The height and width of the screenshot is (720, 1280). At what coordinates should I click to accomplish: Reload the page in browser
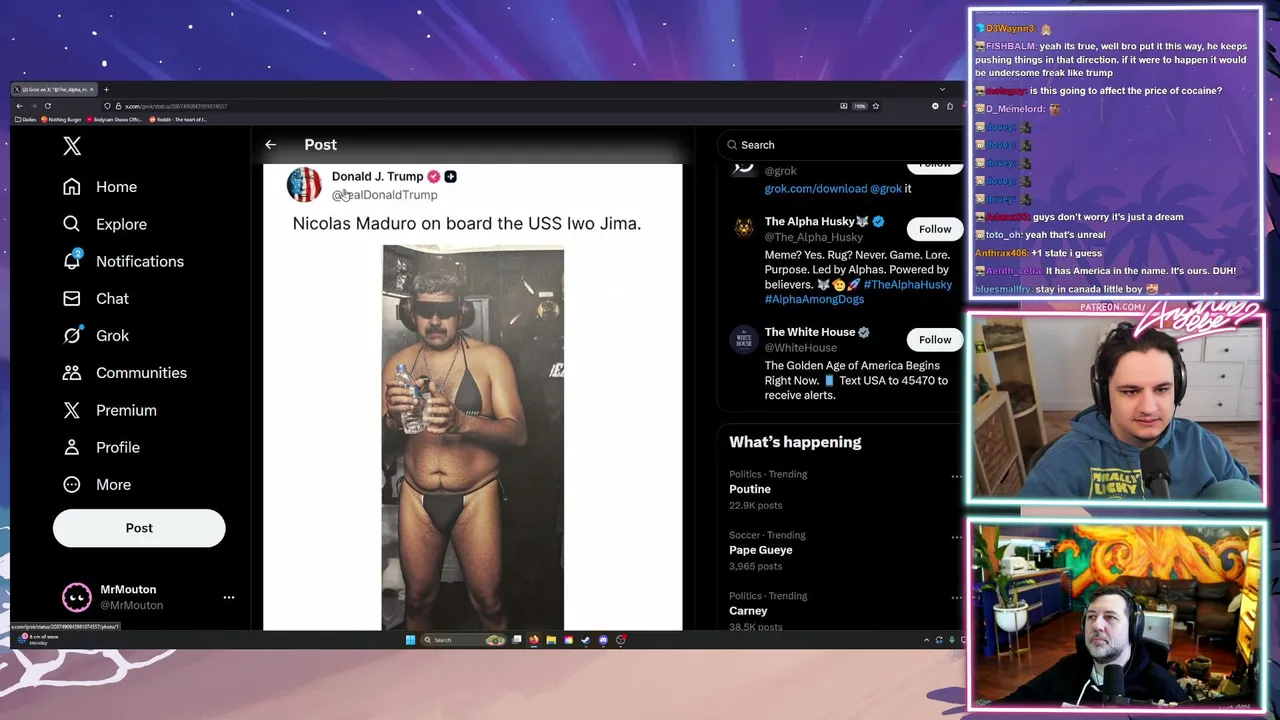point(47,106)
